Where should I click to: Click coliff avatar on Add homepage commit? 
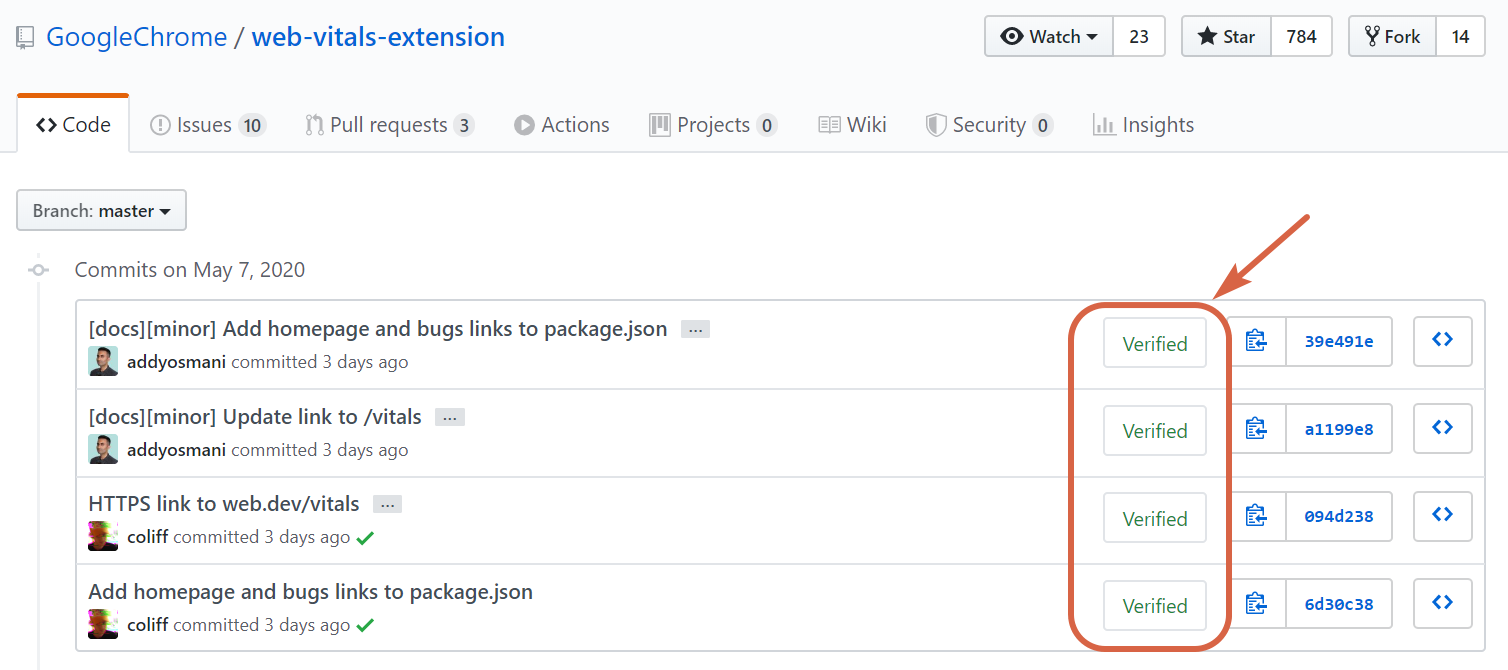103,624
